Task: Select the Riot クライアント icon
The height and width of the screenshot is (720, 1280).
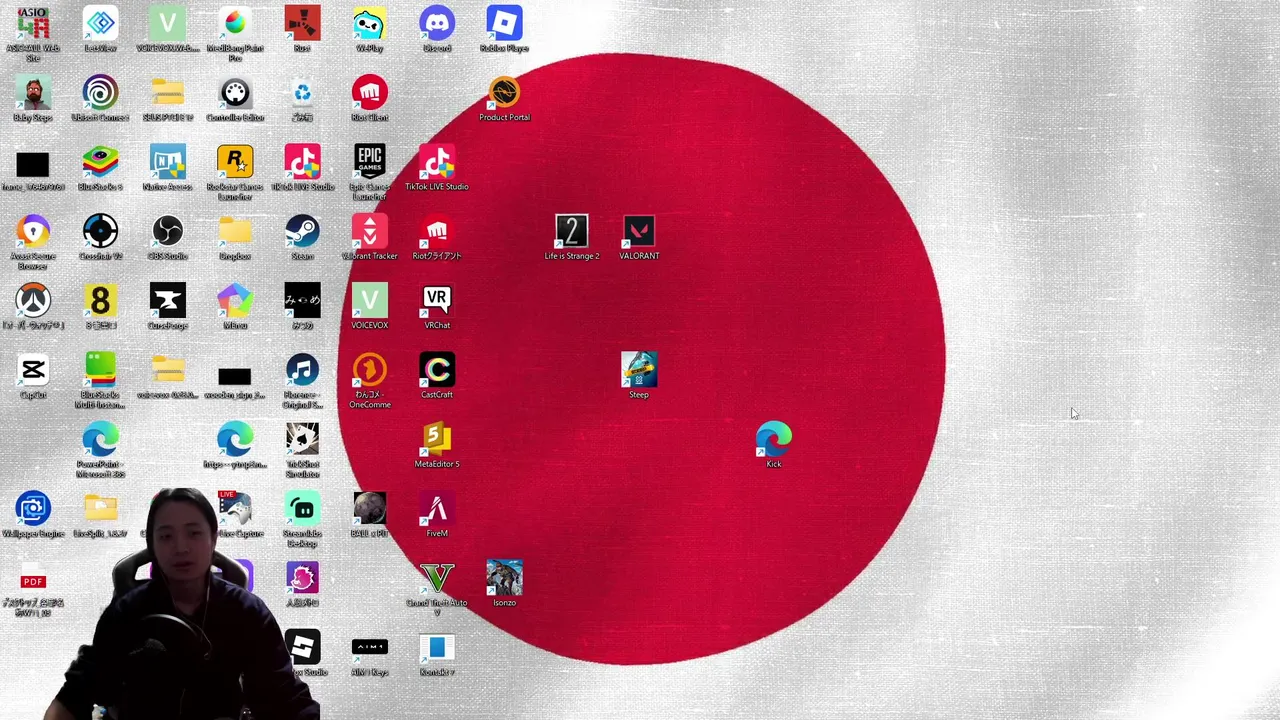Action: (x=437, y=232)
